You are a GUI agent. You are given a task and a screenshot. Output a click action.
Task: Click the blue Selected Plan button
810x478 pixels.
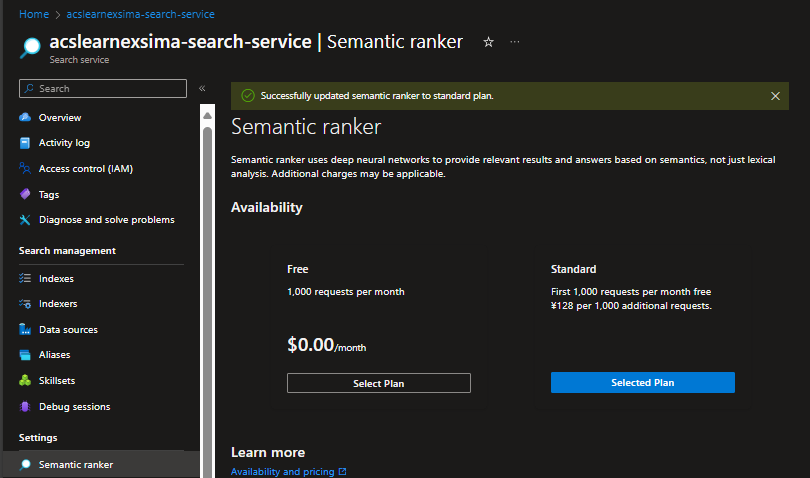pyautogui.click(x=643, y=382)
